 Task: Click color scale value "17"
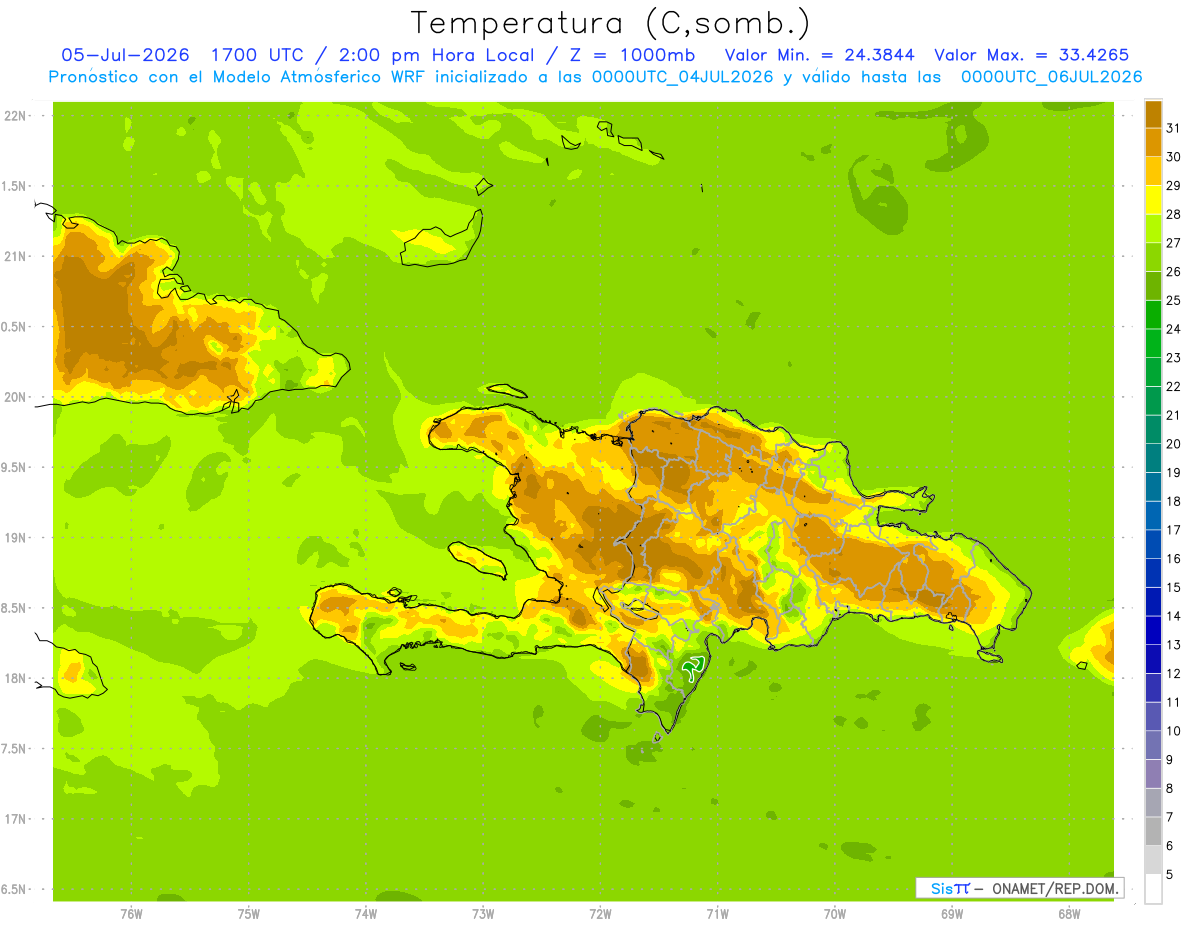(x=1173, y=530)
